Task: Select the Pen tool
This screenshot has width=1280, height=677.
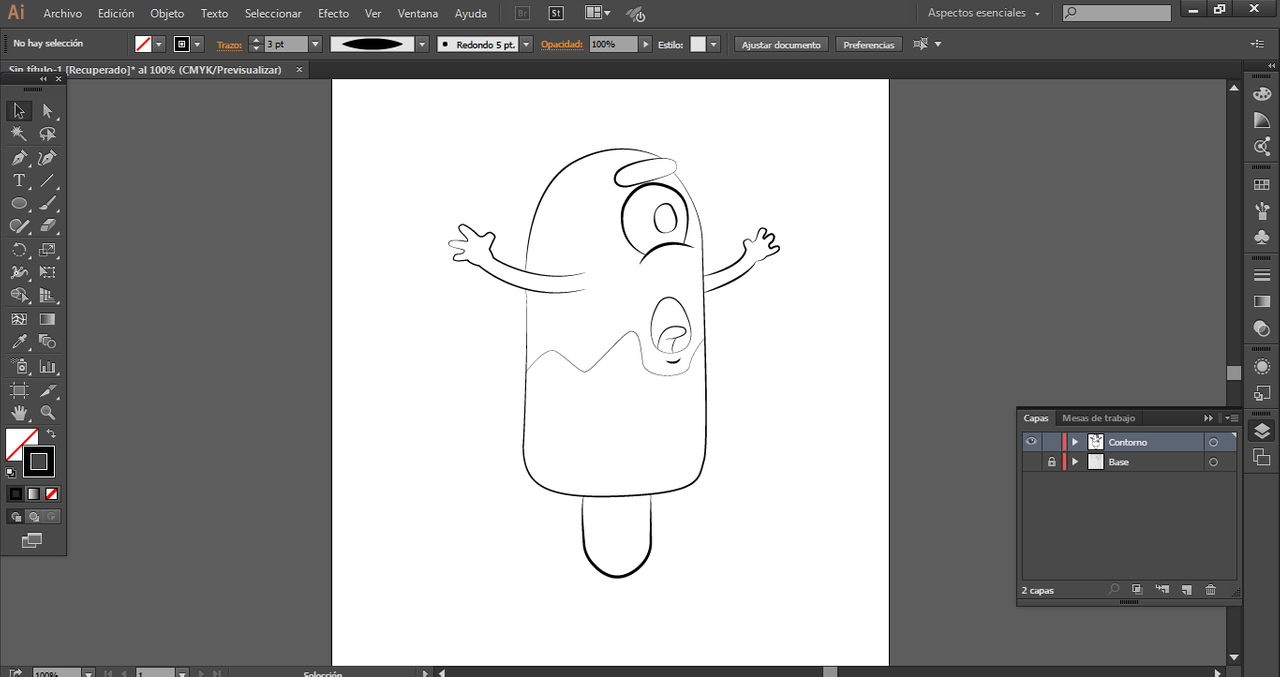Action: tap(19, 158)
